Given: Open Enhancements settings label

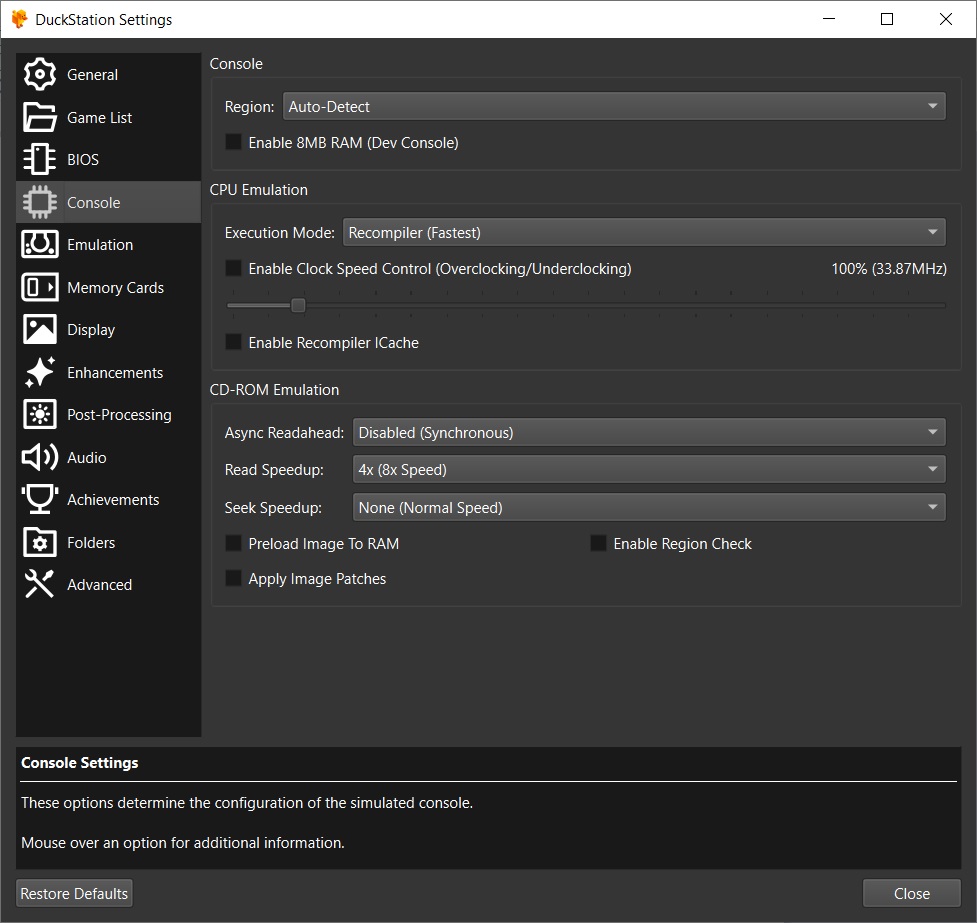Looking at the screenshot, I should point(115,373).
